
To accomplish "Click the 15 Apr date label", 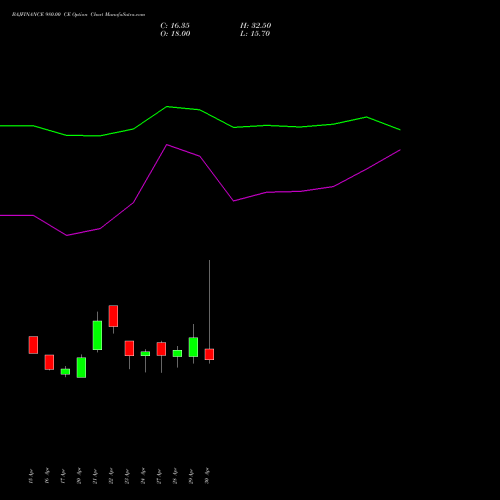I will click(31, 476).
